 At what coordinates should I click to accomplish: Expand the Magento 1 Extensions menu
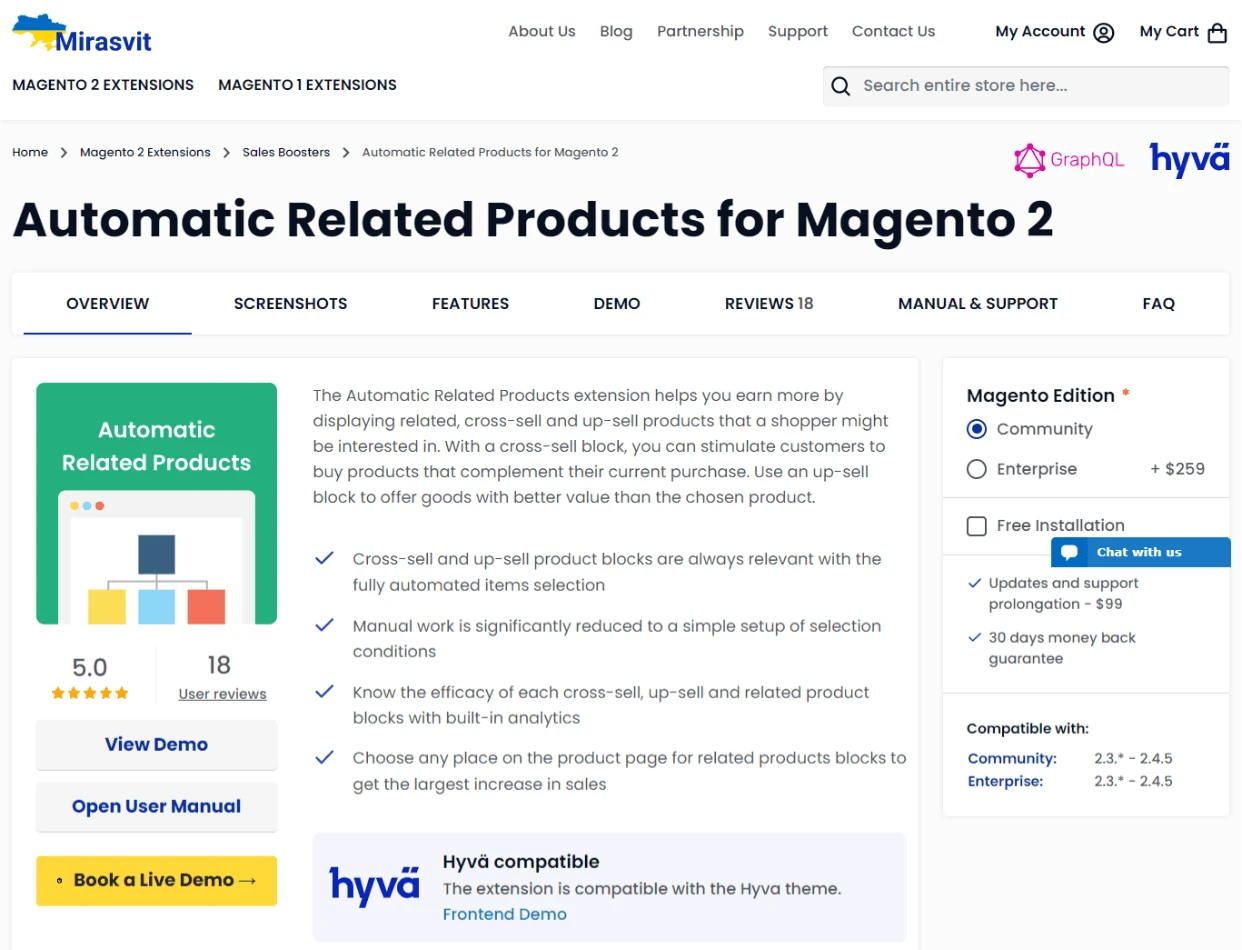(307, 85)
